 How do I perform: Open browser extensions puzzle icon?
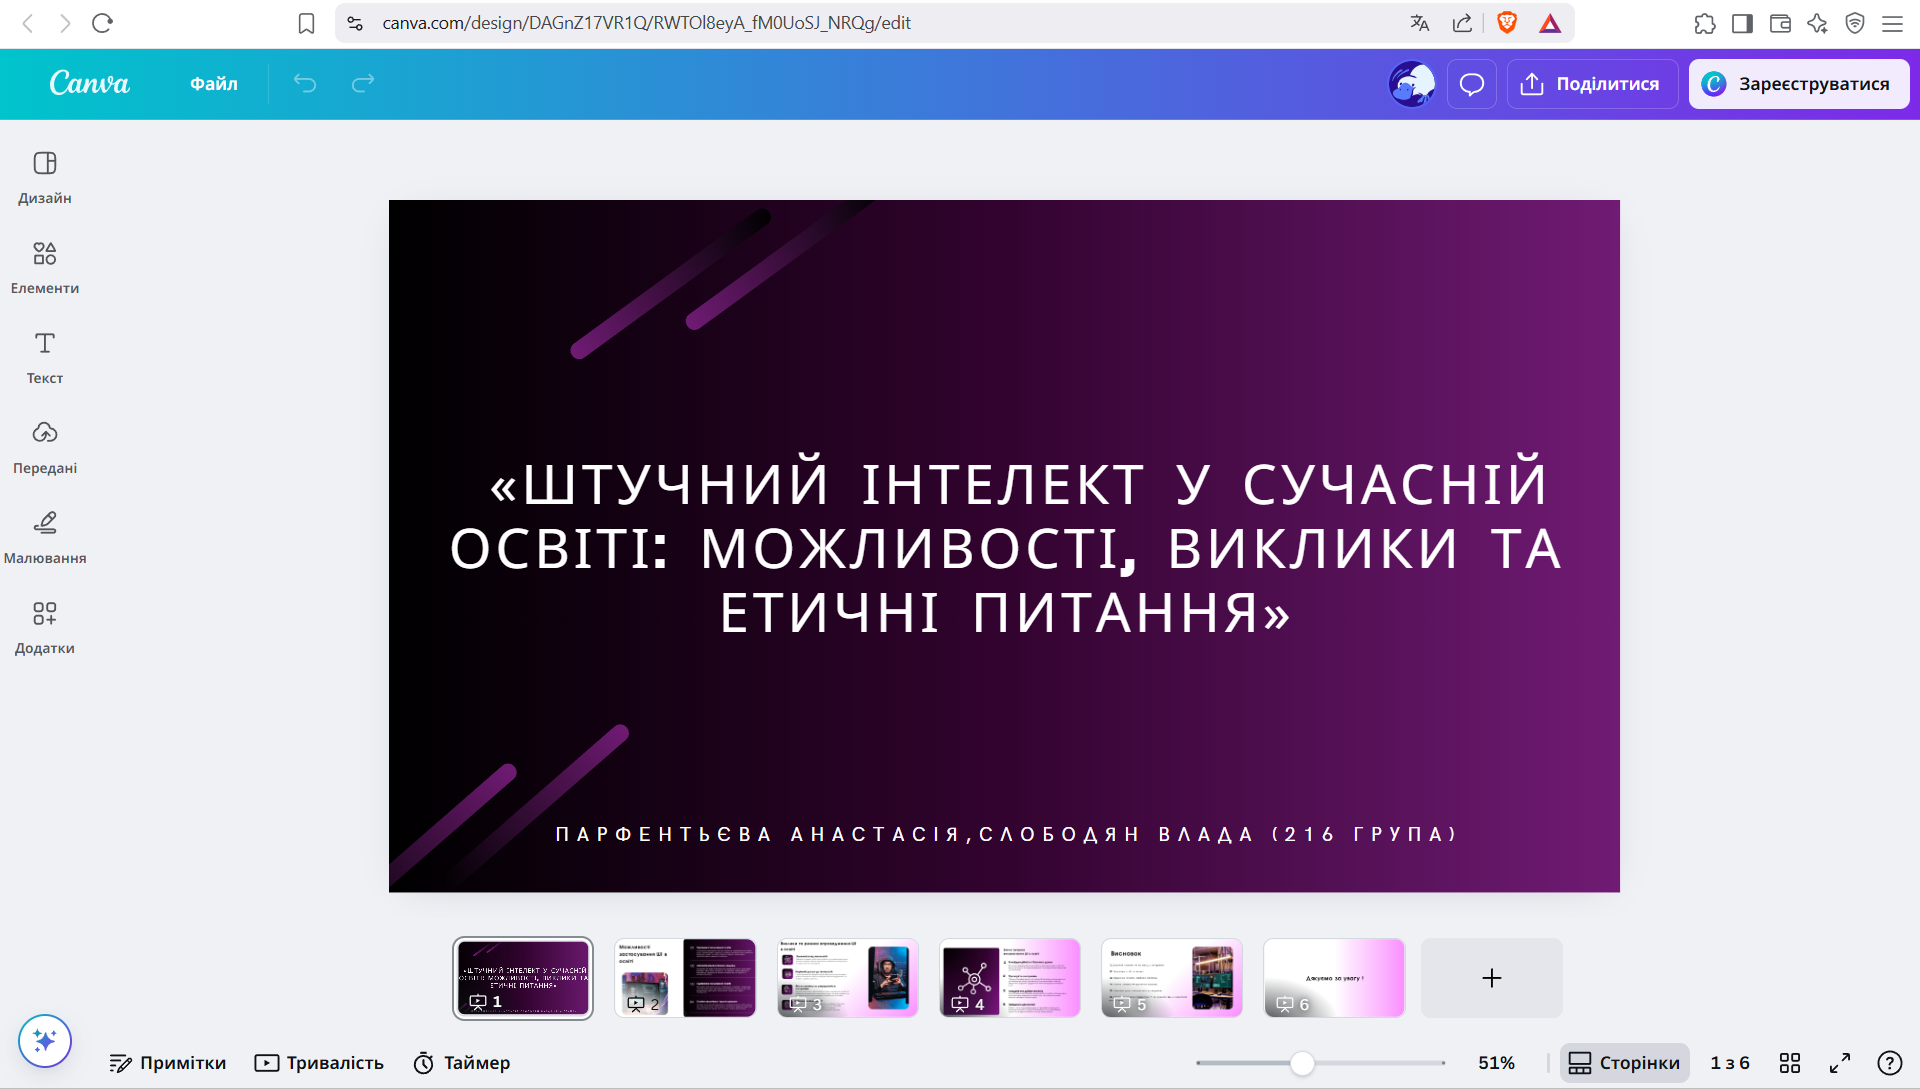1705,23
